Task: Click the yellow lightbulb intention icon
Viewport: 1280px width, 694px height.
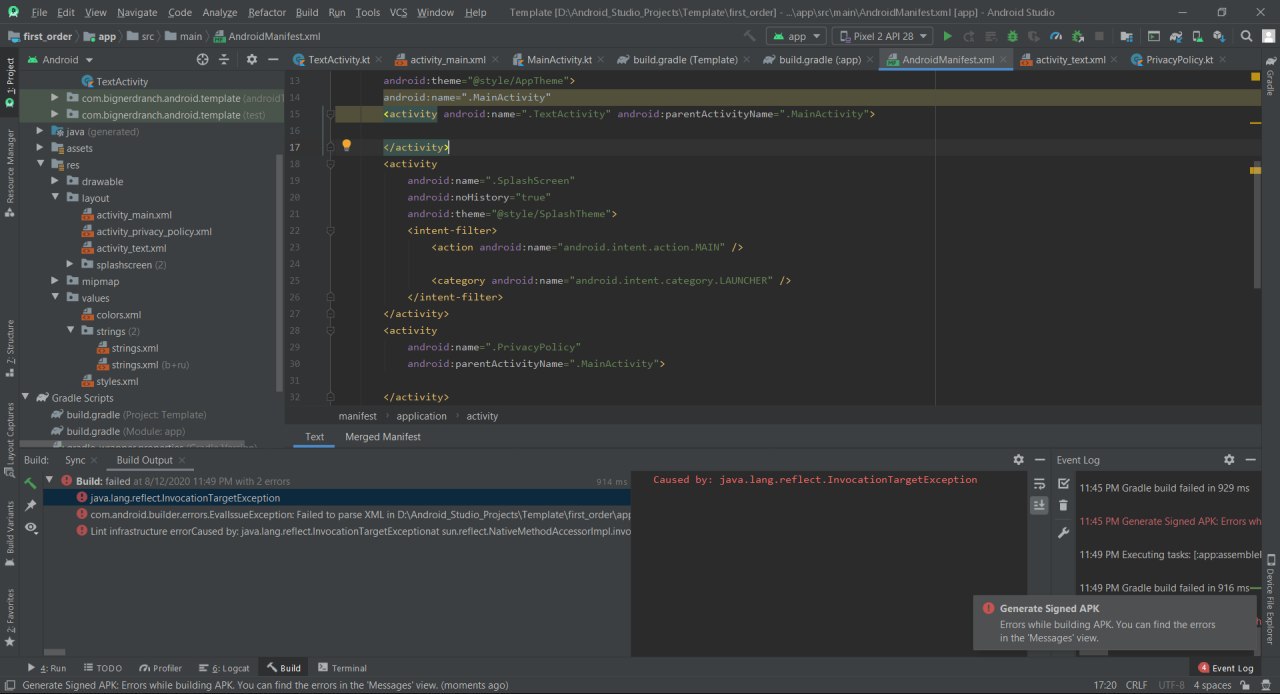Action: [347, 146]
